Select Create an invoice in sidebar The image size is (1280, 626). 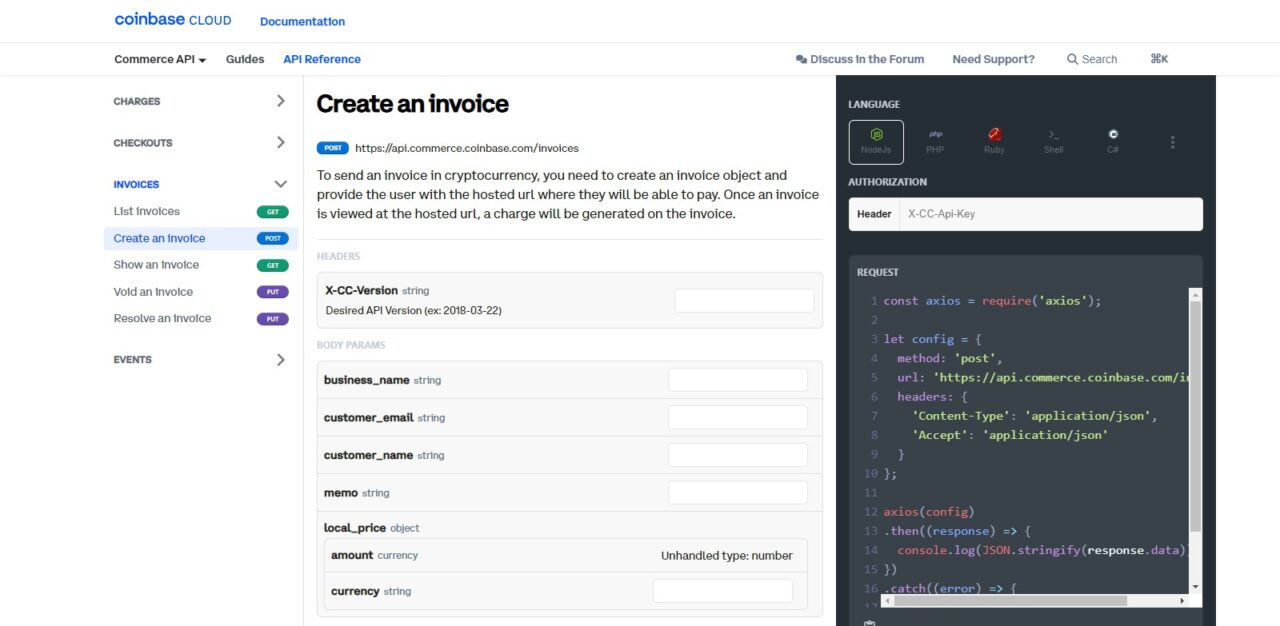[201, 238]
